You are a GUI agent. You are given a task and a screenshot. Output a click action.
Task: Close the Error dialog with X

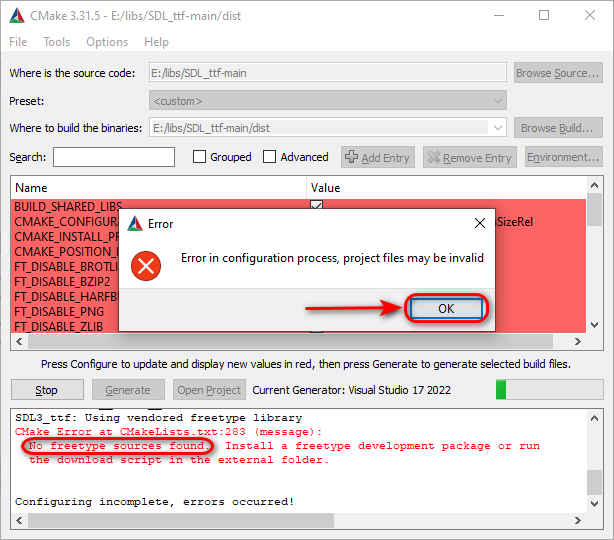[479, 223]
